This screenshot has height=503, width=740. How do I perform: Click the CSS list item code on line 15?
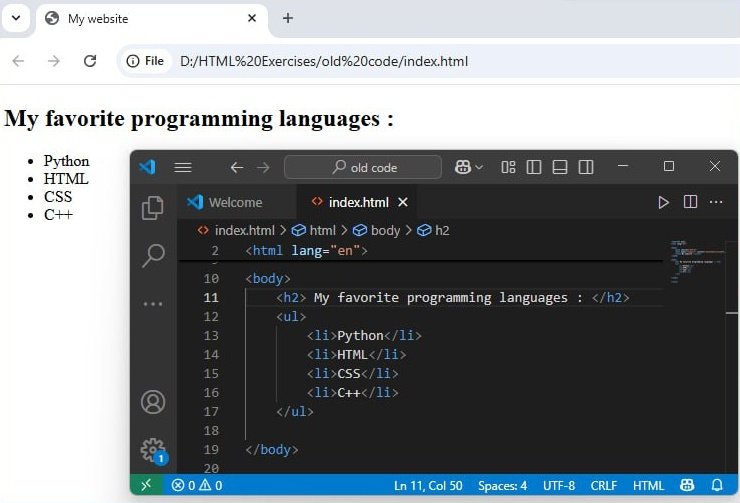pyautogui.click(x=353, y=374)
